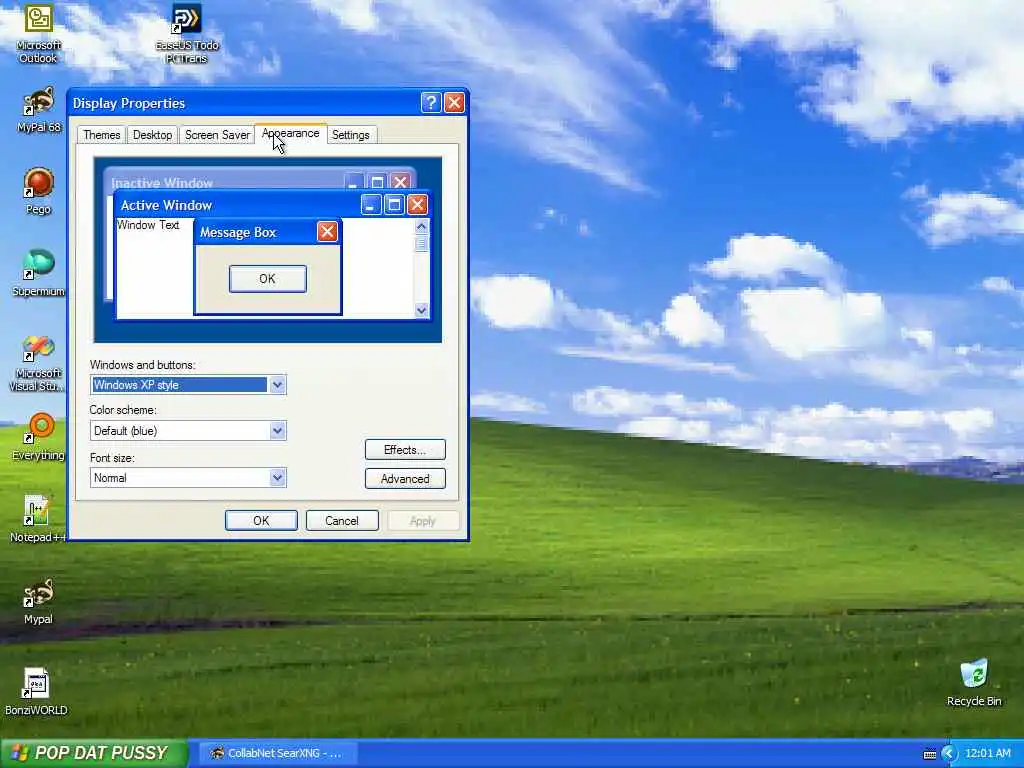Expand hidden system tray icons arrow
1024x768 pixels.
(x=949, y=754)
